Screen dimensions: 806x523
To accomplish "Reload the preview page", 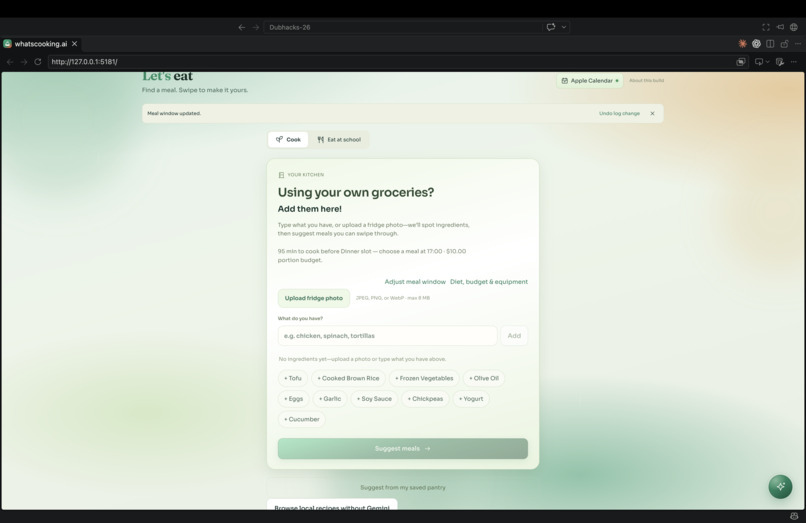I will [38, 62].
